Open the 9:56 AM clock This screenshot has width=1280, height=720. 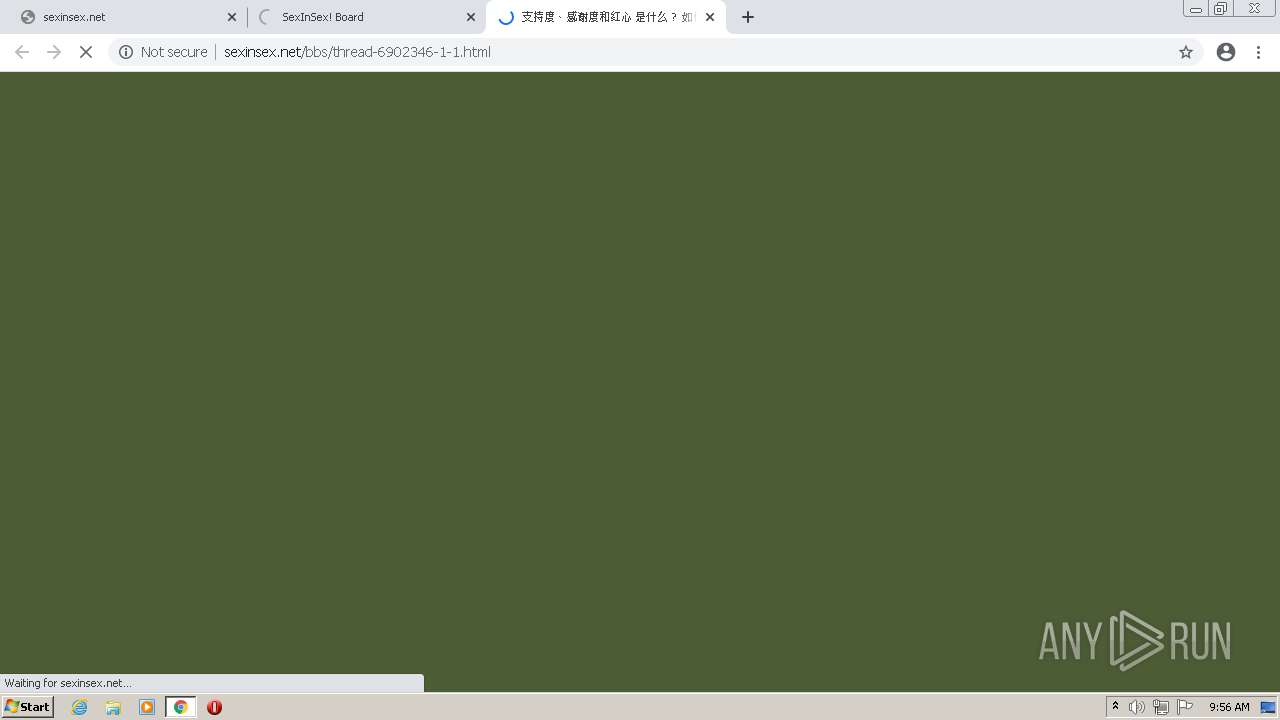coord(1229,707)
